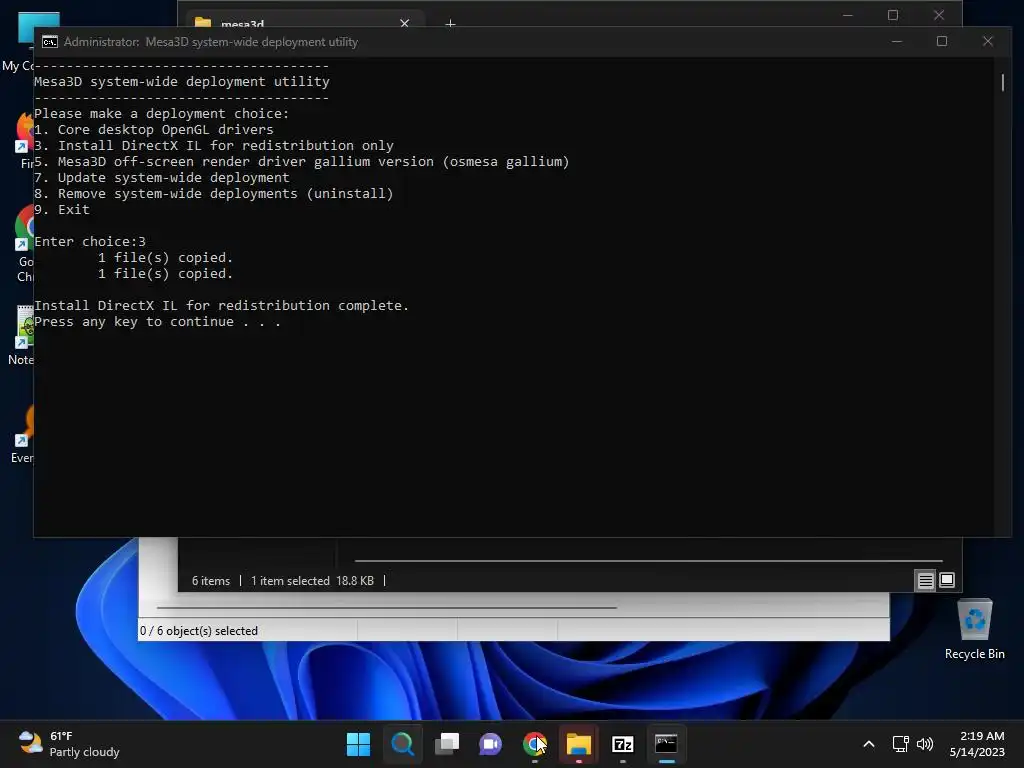Click the 7-Zip window horizontal scrollbar
Viewport: 1024px width, 768px height.
pos(387,607)
